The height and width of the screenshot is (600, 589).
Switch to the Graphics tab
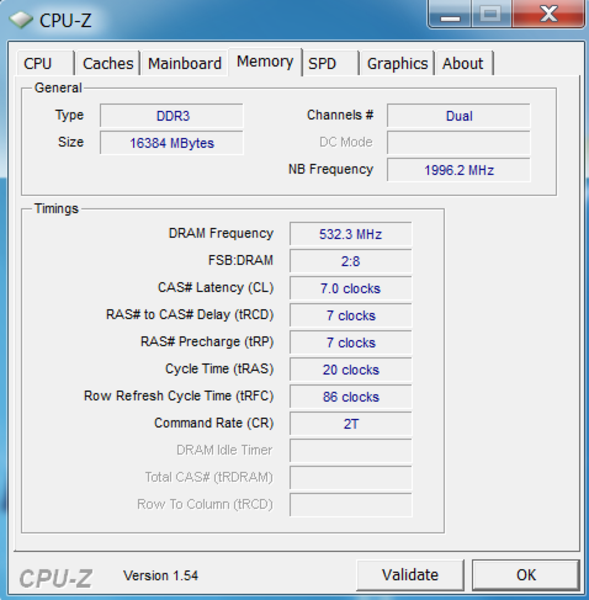pos(397,63)
